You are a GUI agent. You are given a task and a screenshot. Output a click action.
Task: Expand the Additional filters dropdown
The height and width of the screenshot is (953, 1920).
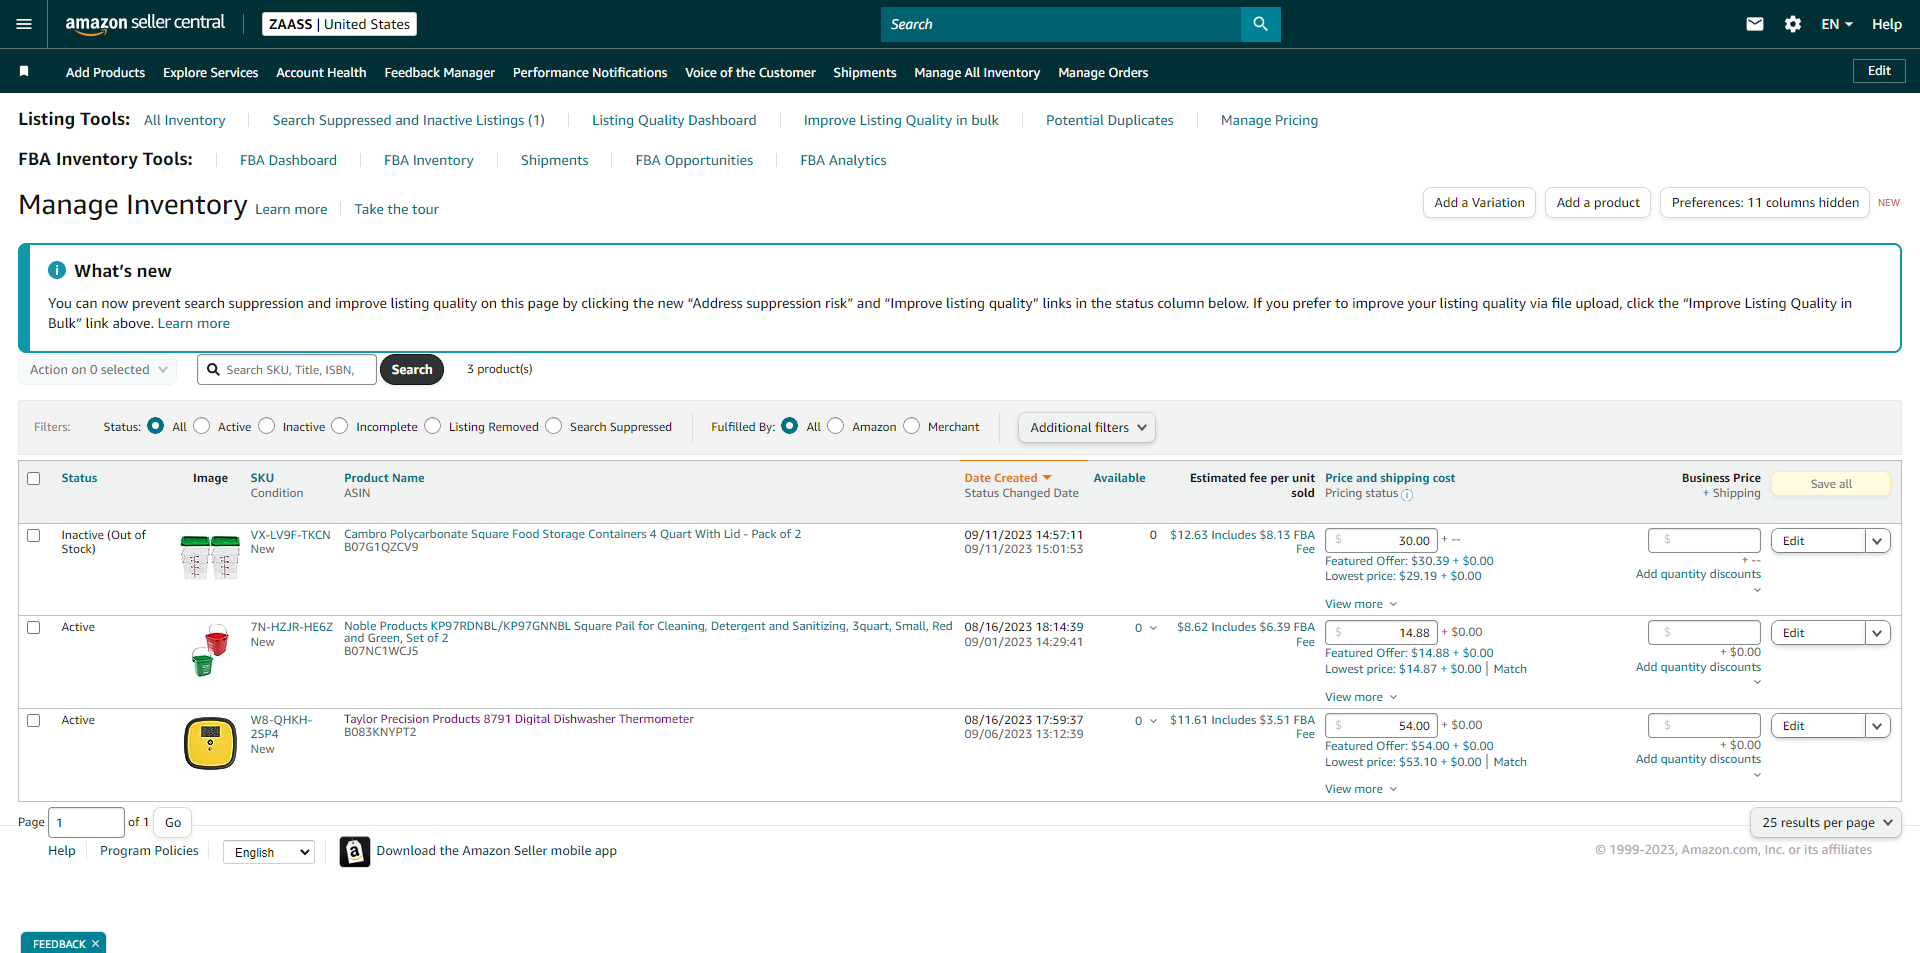pyautogui.click(x=1087, y=428)
